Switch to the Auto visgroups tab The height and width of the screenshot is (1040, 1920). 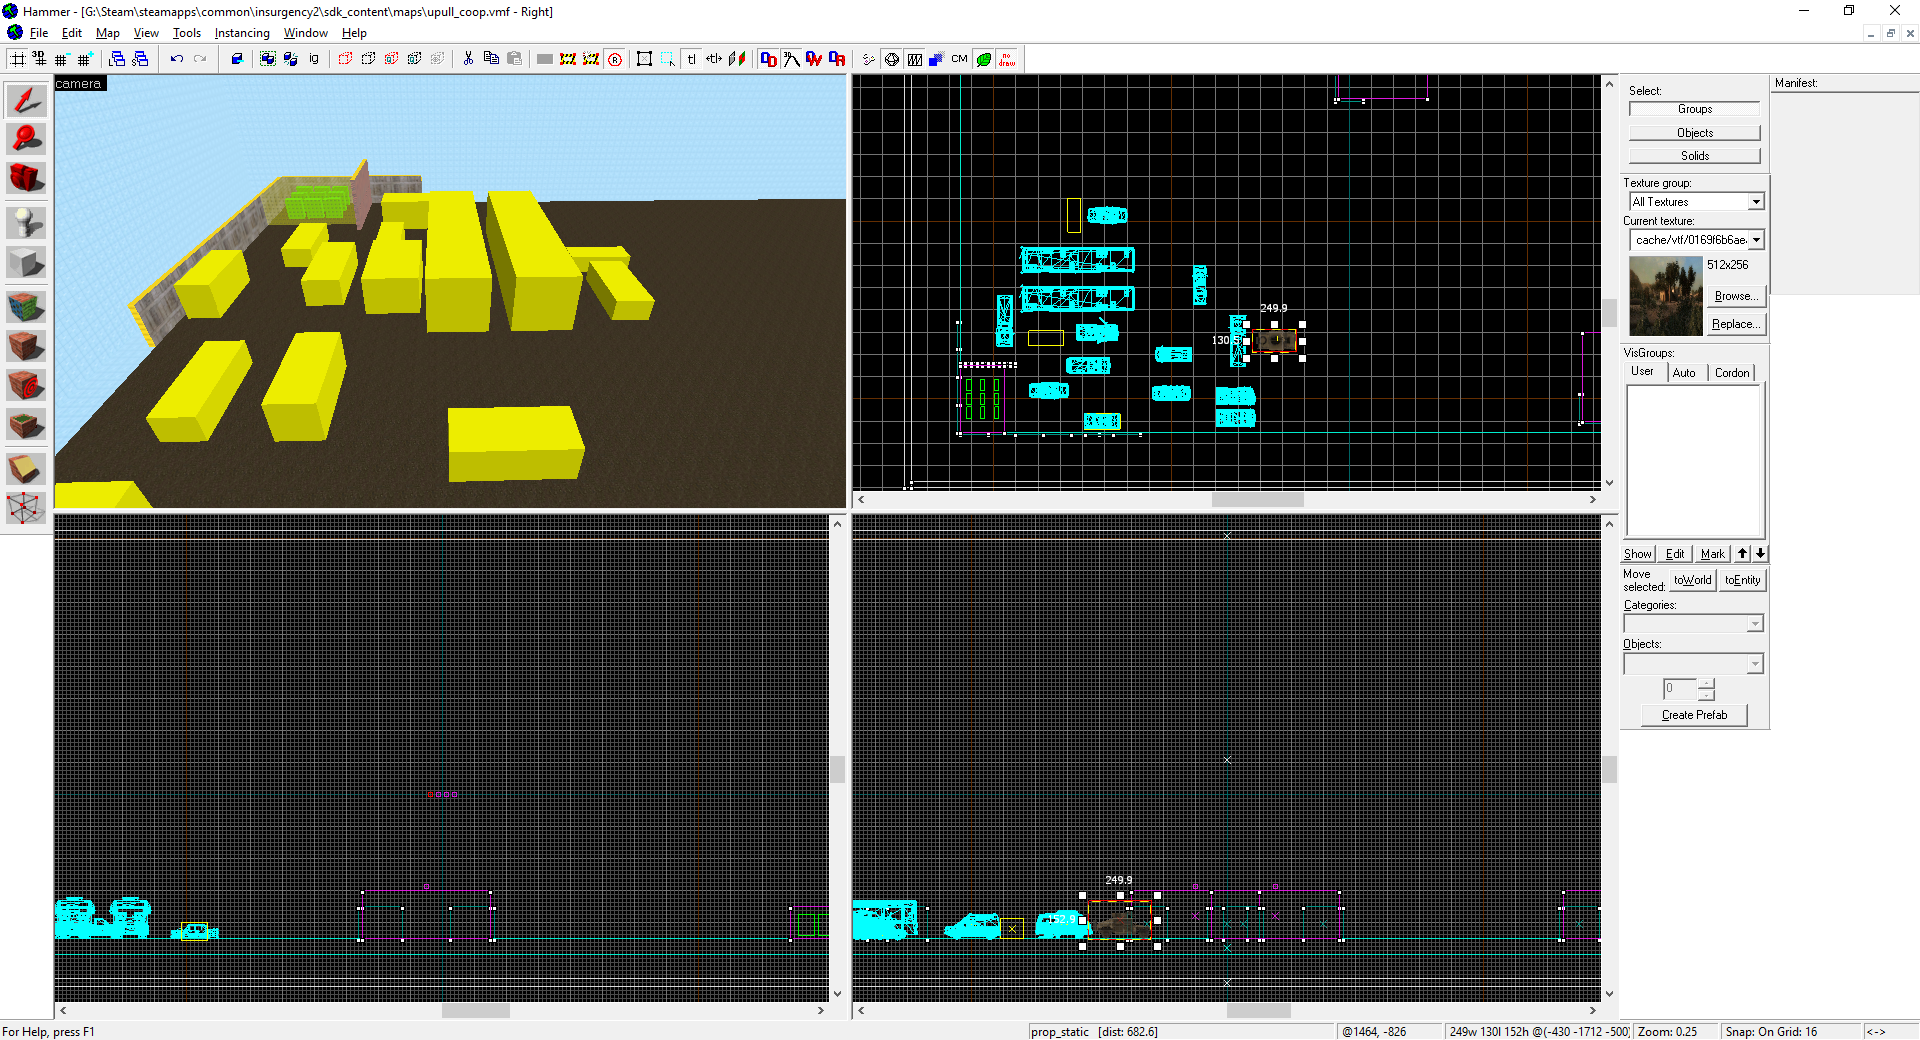(x=1685, y=373)
